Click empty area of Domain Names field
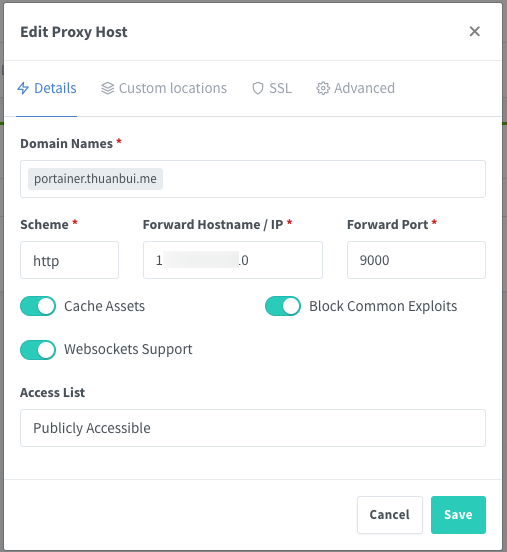Image resolution: width=507 pixels, height=552 pixels. click(x=324, y=179)
